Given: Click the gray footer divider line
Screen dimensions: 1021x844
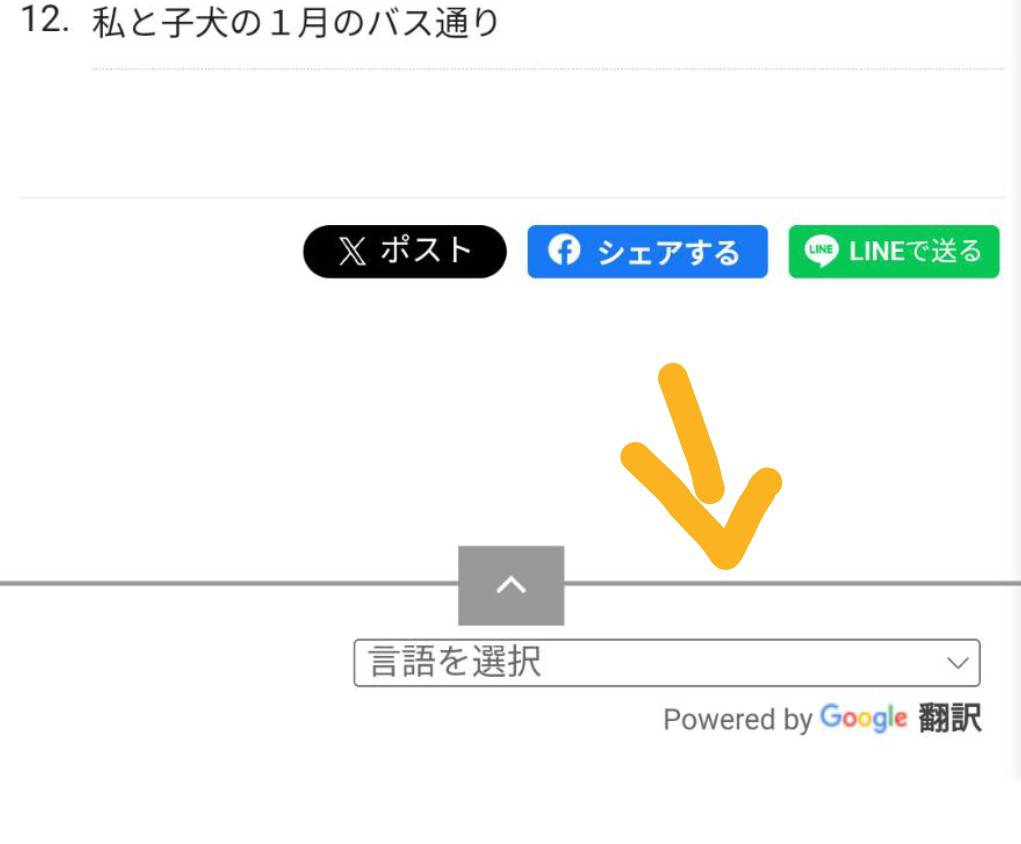Looking at the screenshot, I should pos(250,582).
